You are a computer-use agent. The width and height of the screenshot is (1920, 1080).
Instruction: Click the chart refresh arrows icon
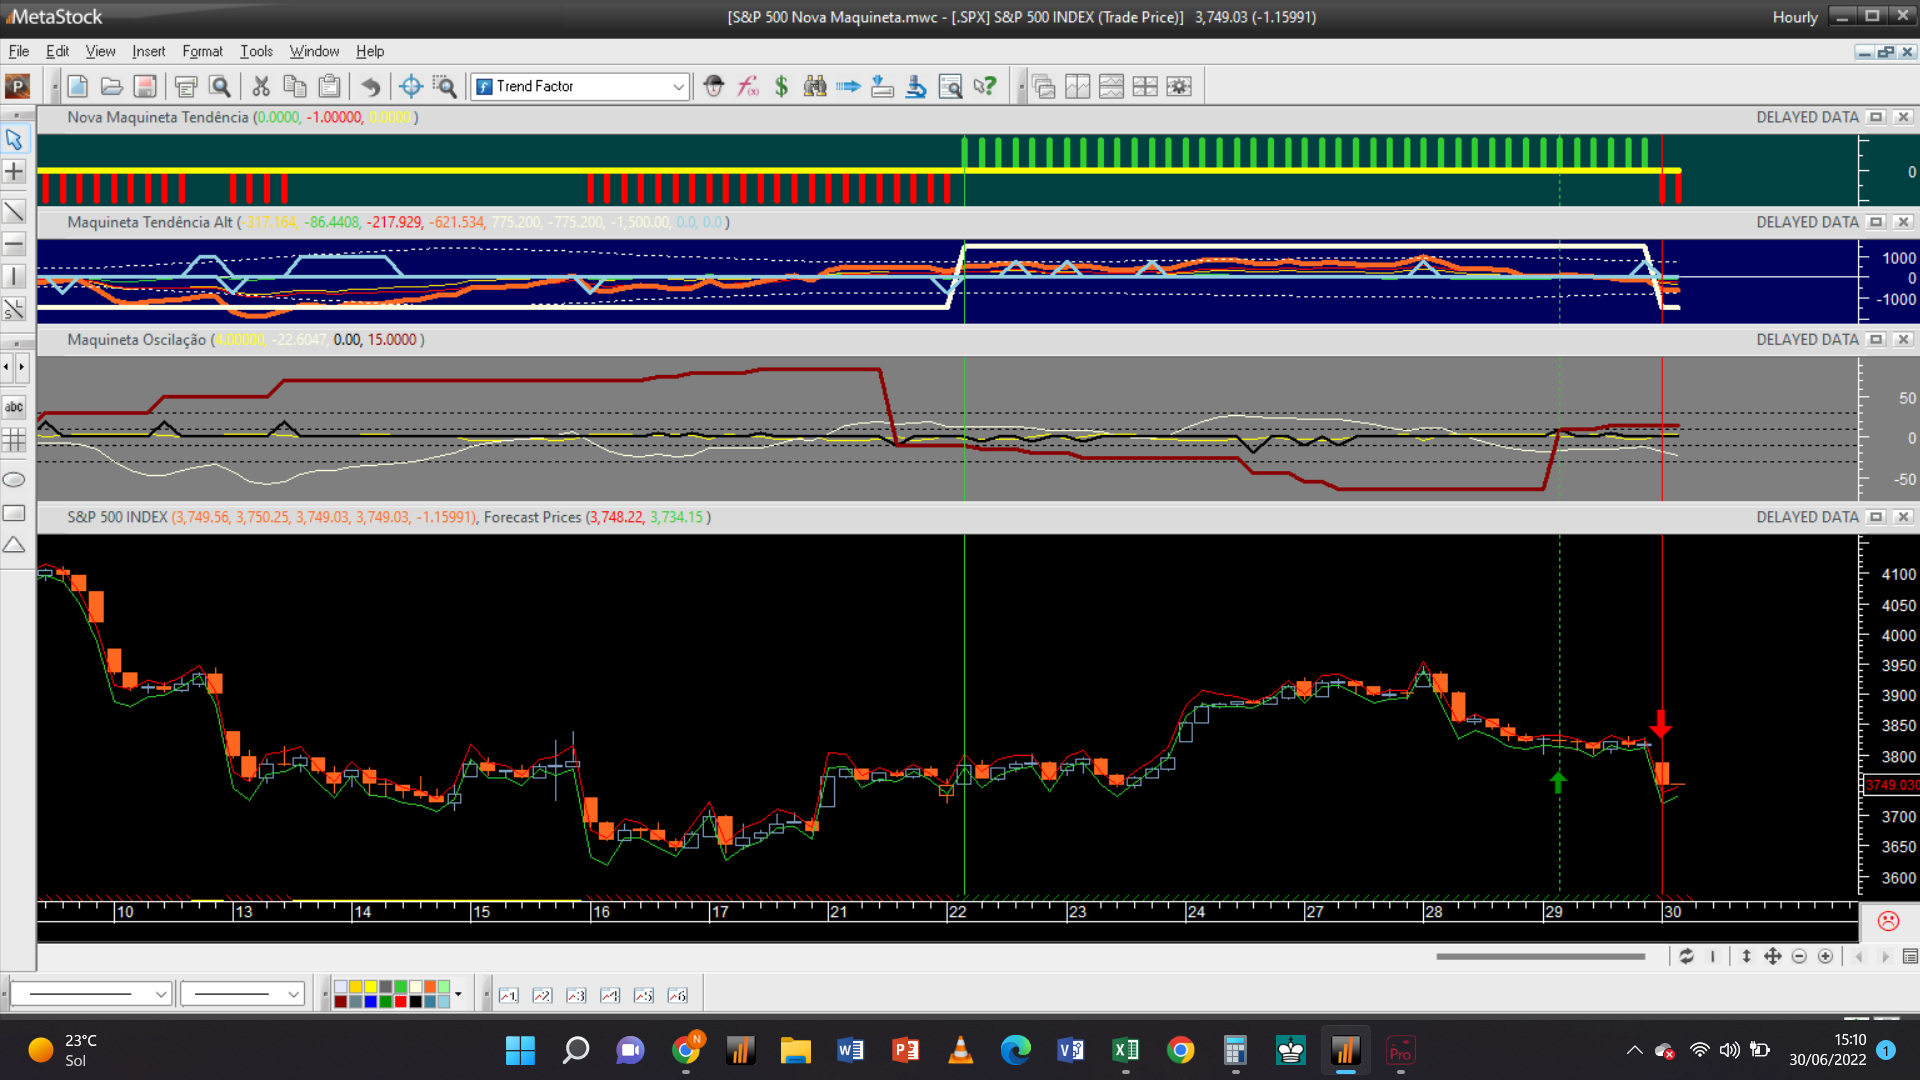(1686, 957)
